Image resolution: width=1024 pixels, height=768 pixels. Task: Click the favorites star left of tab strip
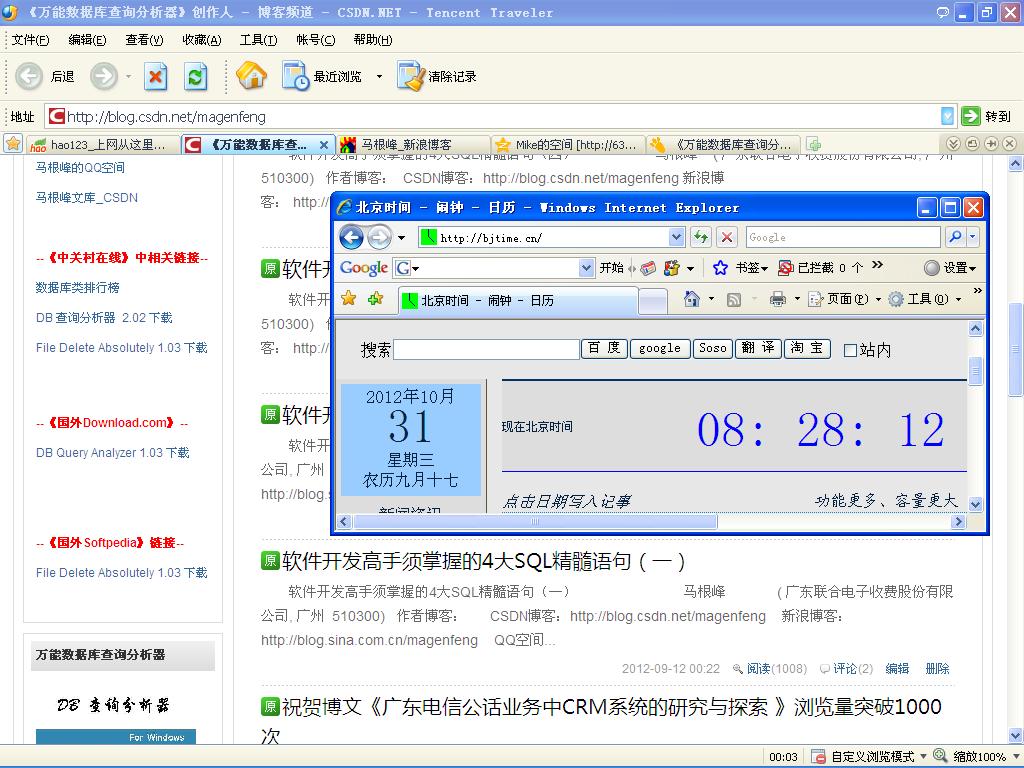coord(12,143)
